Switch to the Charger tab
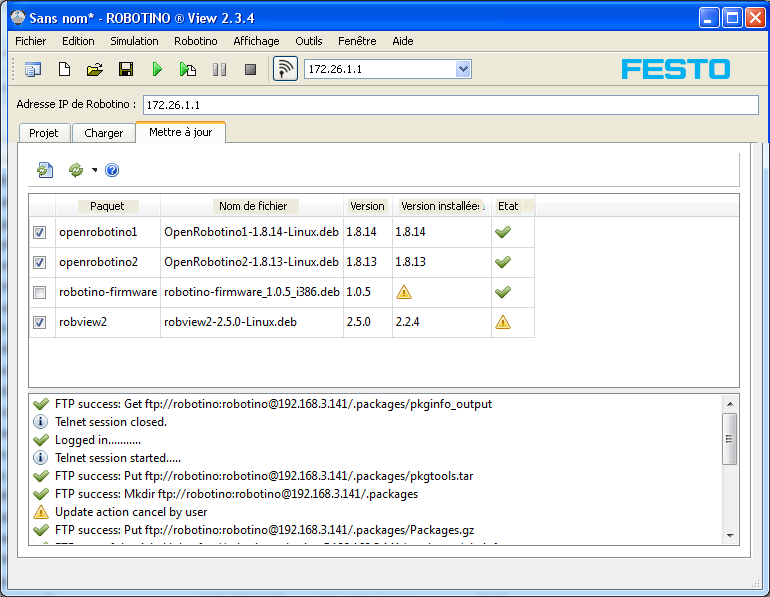770x597 pixels. click(104, 133)
